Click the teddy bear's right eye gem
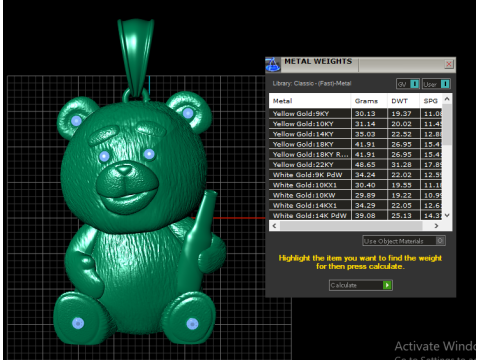Viewport: 480px width, 360px height. tap(149, 154)
